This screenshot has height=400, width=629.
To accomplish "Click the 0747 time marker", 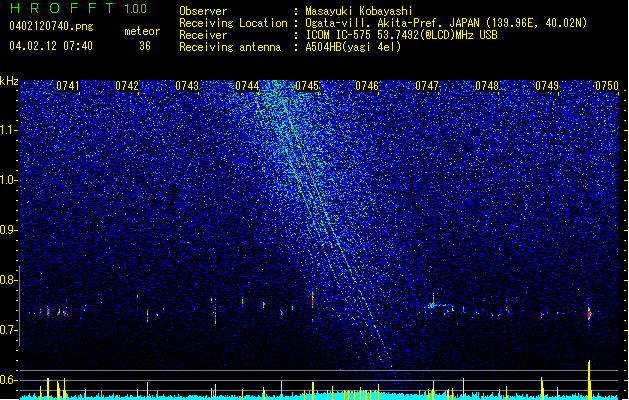I will pos(427,86).
